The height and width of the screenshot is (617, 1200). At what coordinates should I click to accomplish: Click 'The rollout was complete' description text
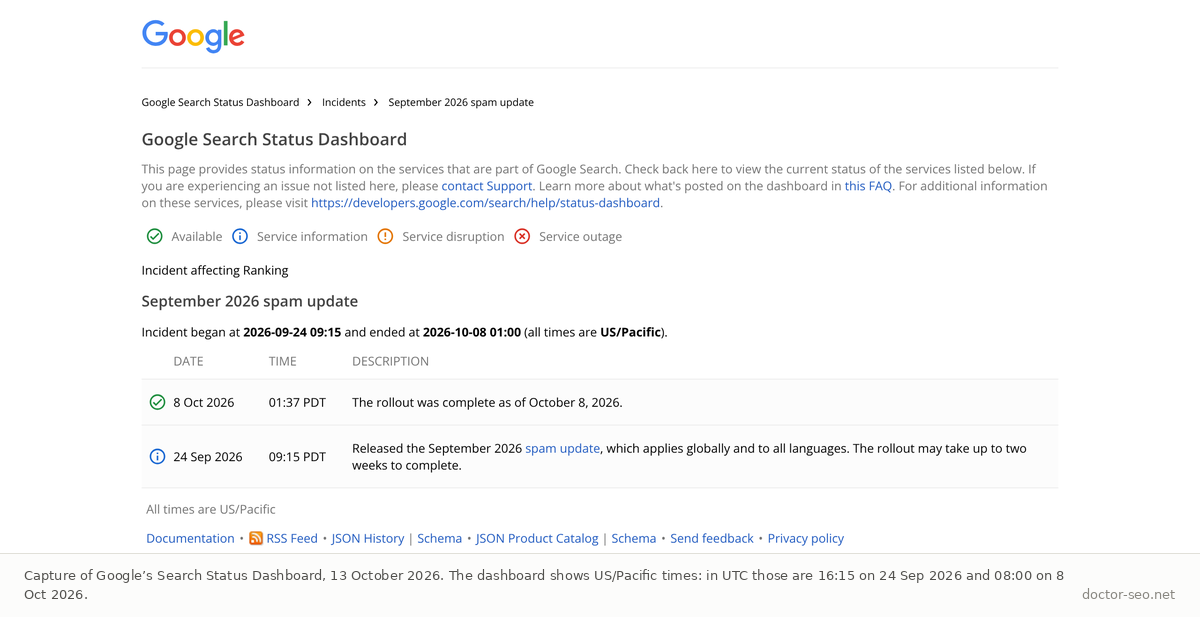point(487,402)
